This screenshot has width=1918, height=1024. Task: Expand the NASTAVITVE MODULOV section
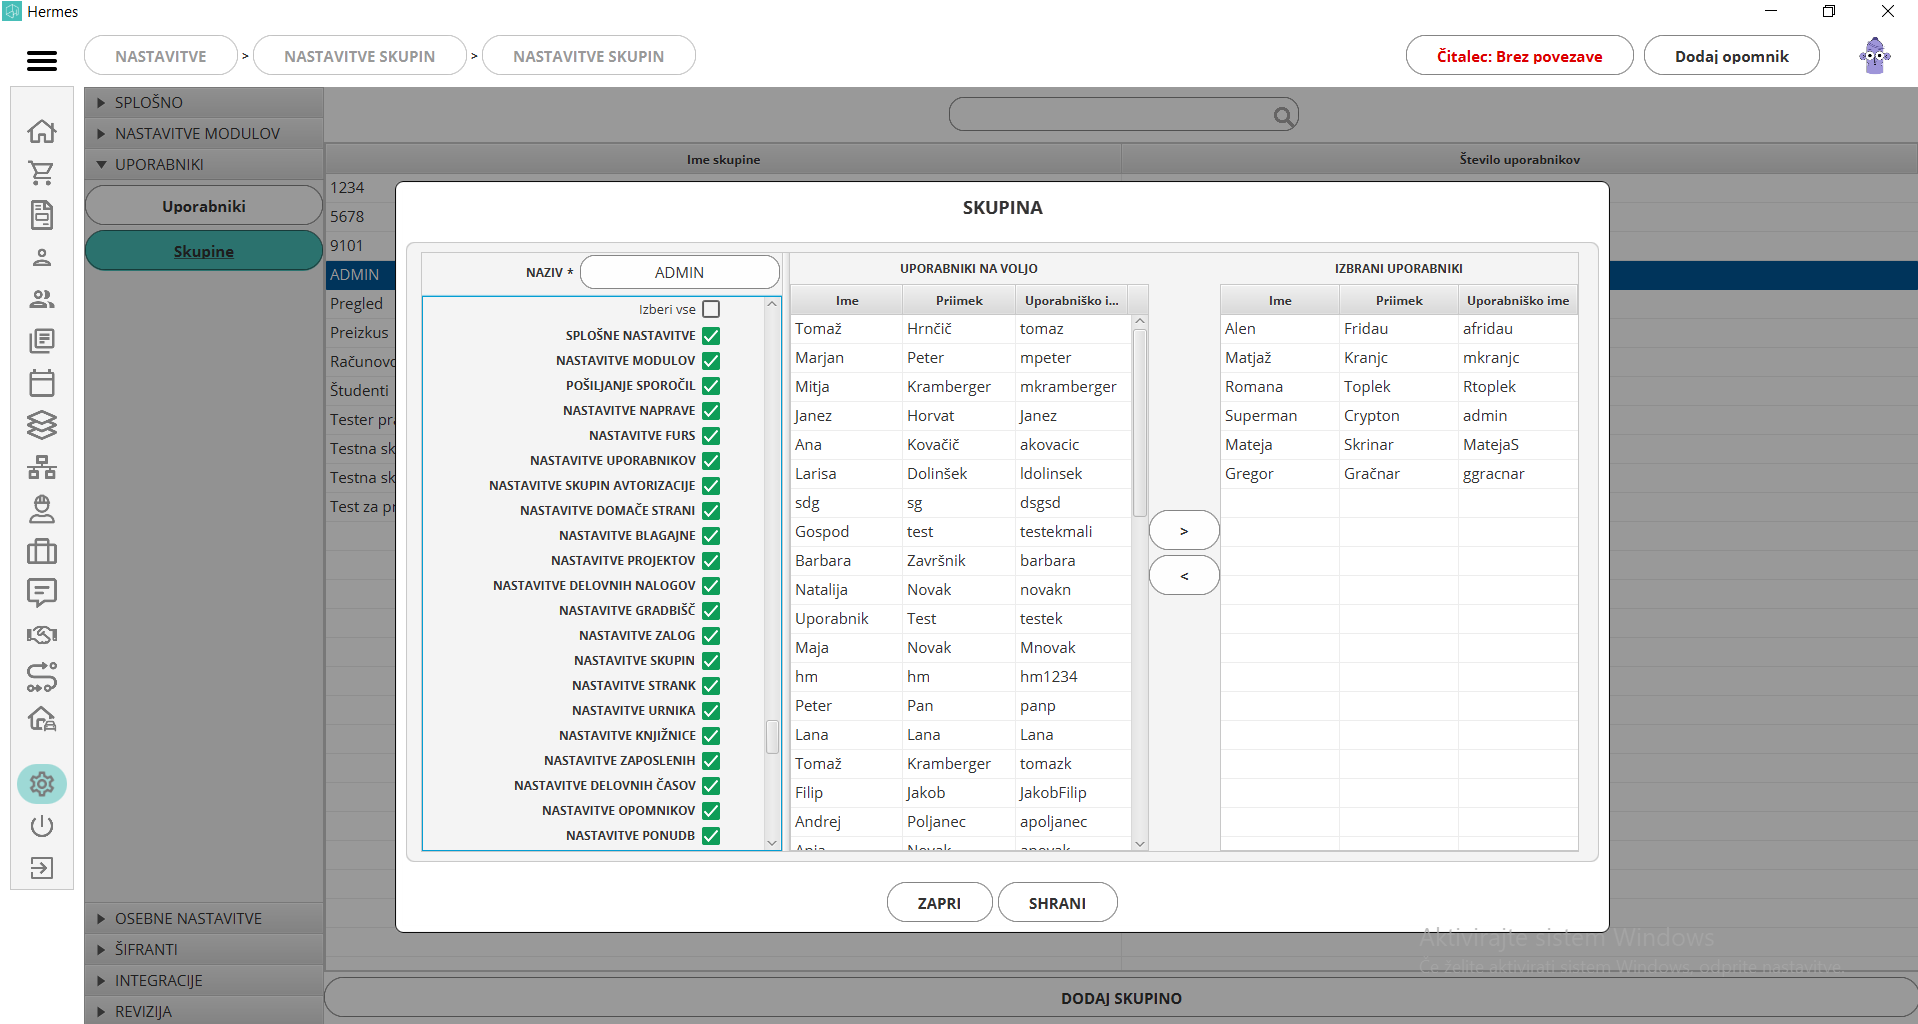pyautogui.click(x=204, y=133)
